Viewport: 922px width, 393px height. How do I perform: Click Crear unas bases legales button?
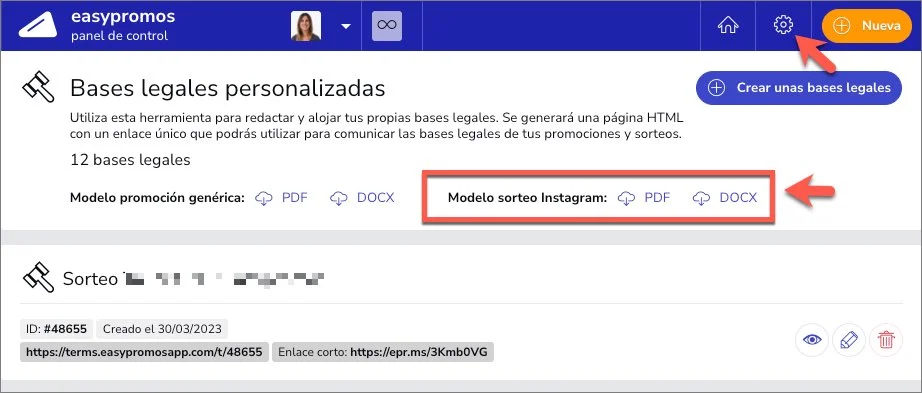point(799,88)
